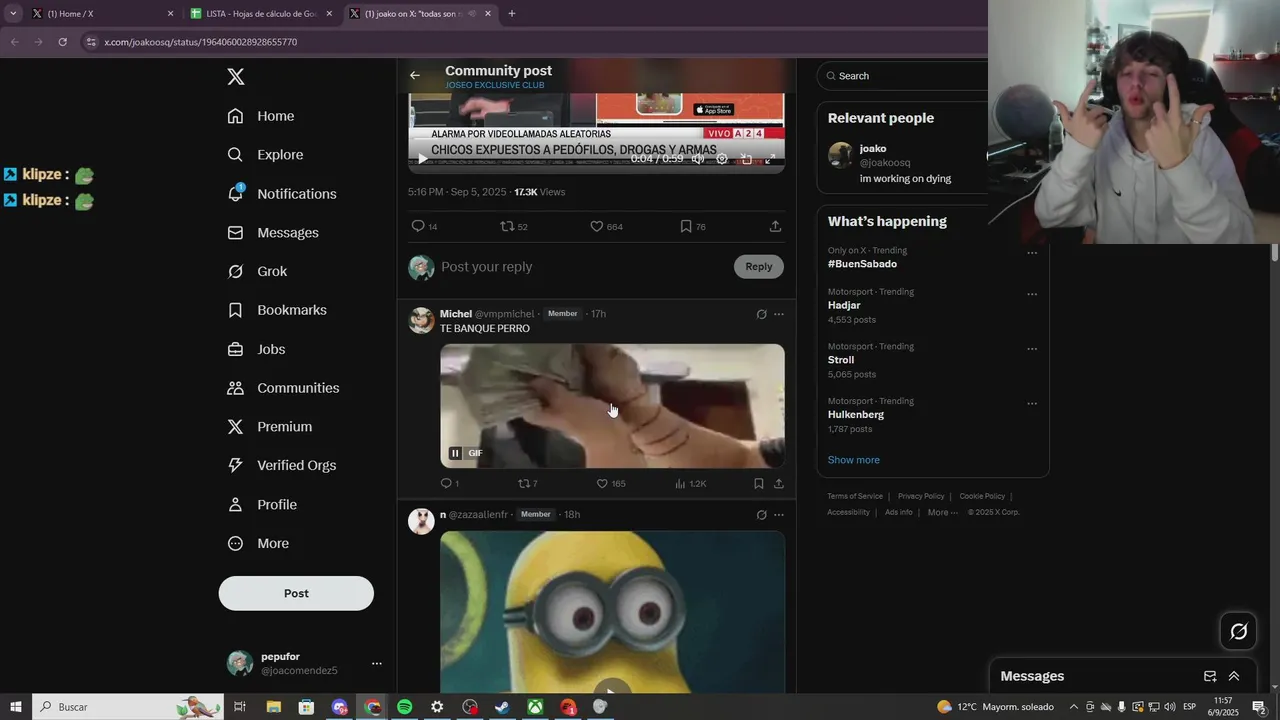Go back with the Community post arrow
Screen dimensions: 1280x720
click(x=415, y=75)
